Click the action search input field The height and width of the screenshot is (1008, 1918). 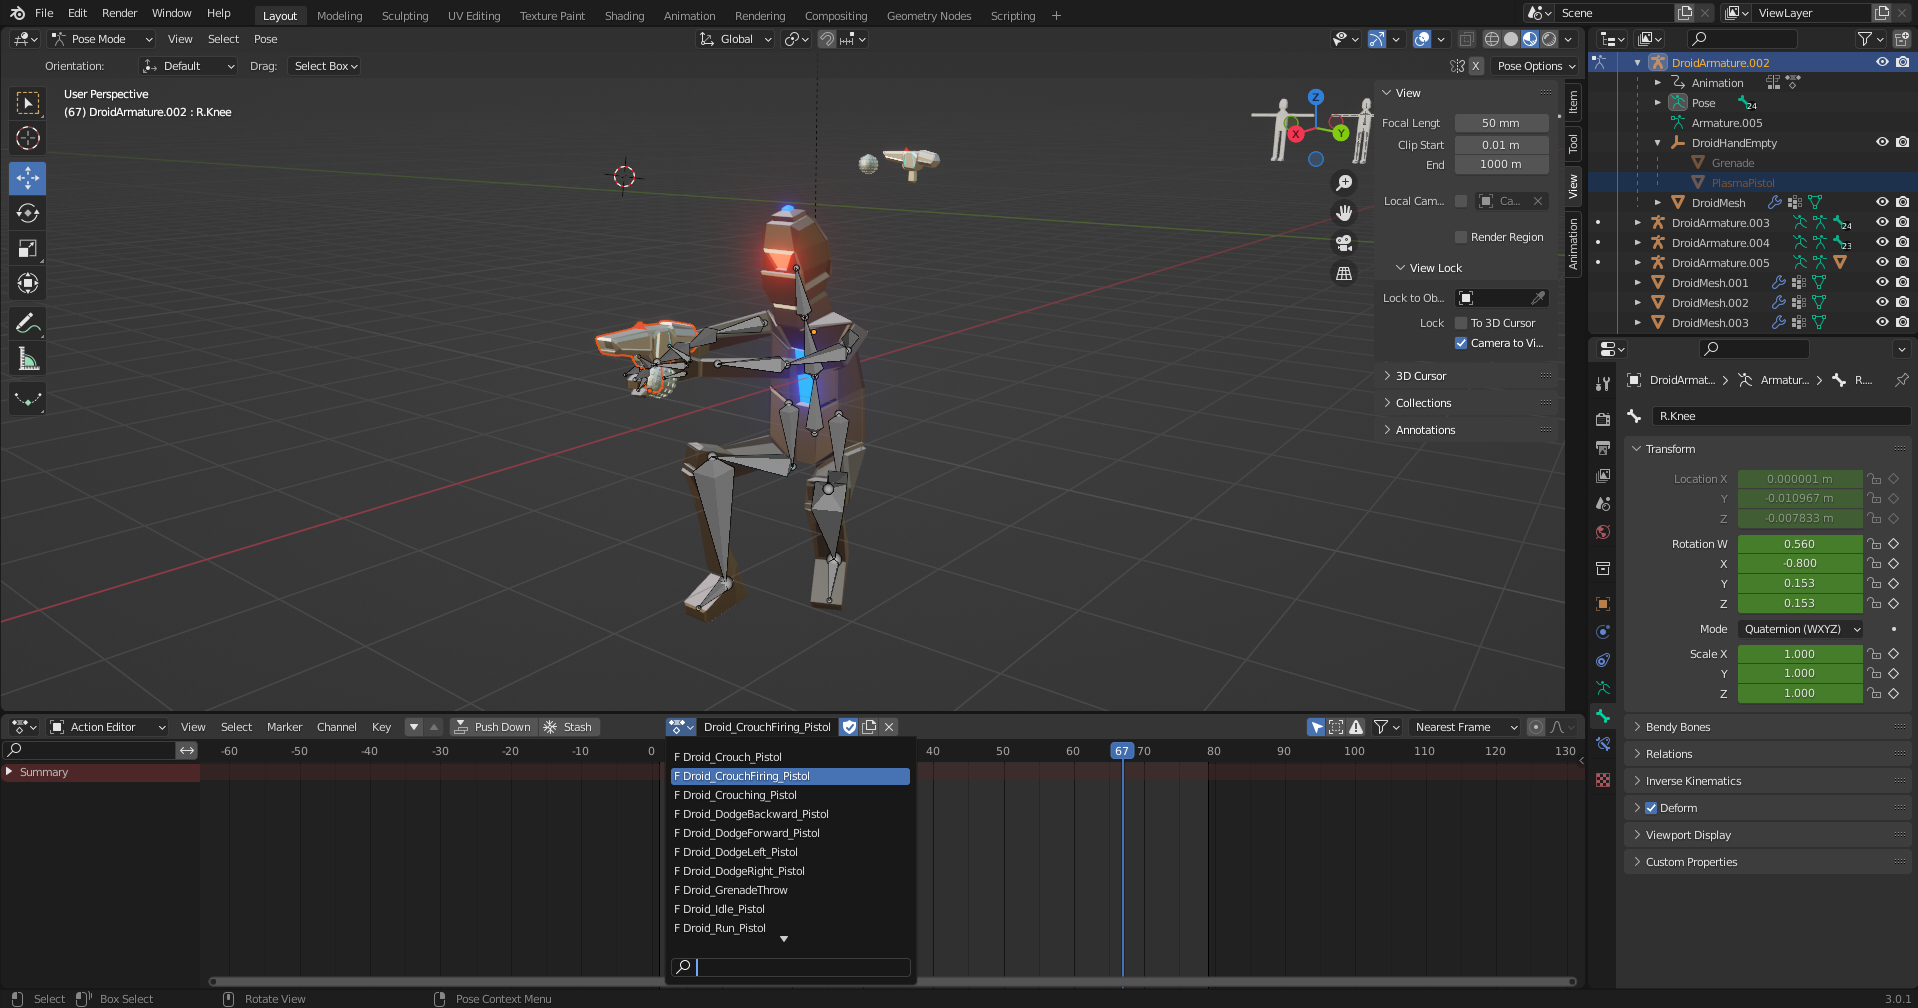pos(790,967)
